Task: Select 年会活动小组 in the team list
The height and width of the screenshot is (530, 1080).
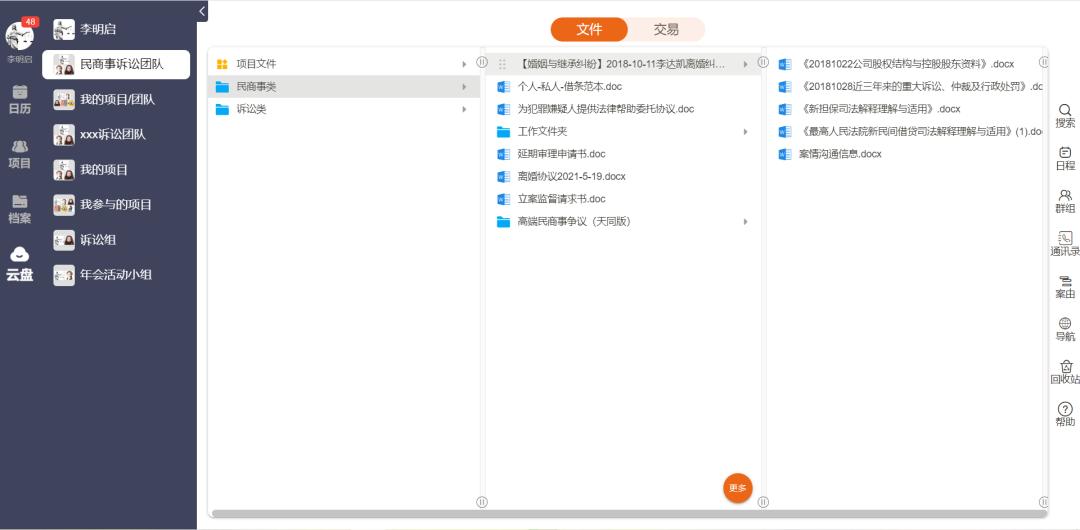Action: pyautogui.click(x=116, y=274)
